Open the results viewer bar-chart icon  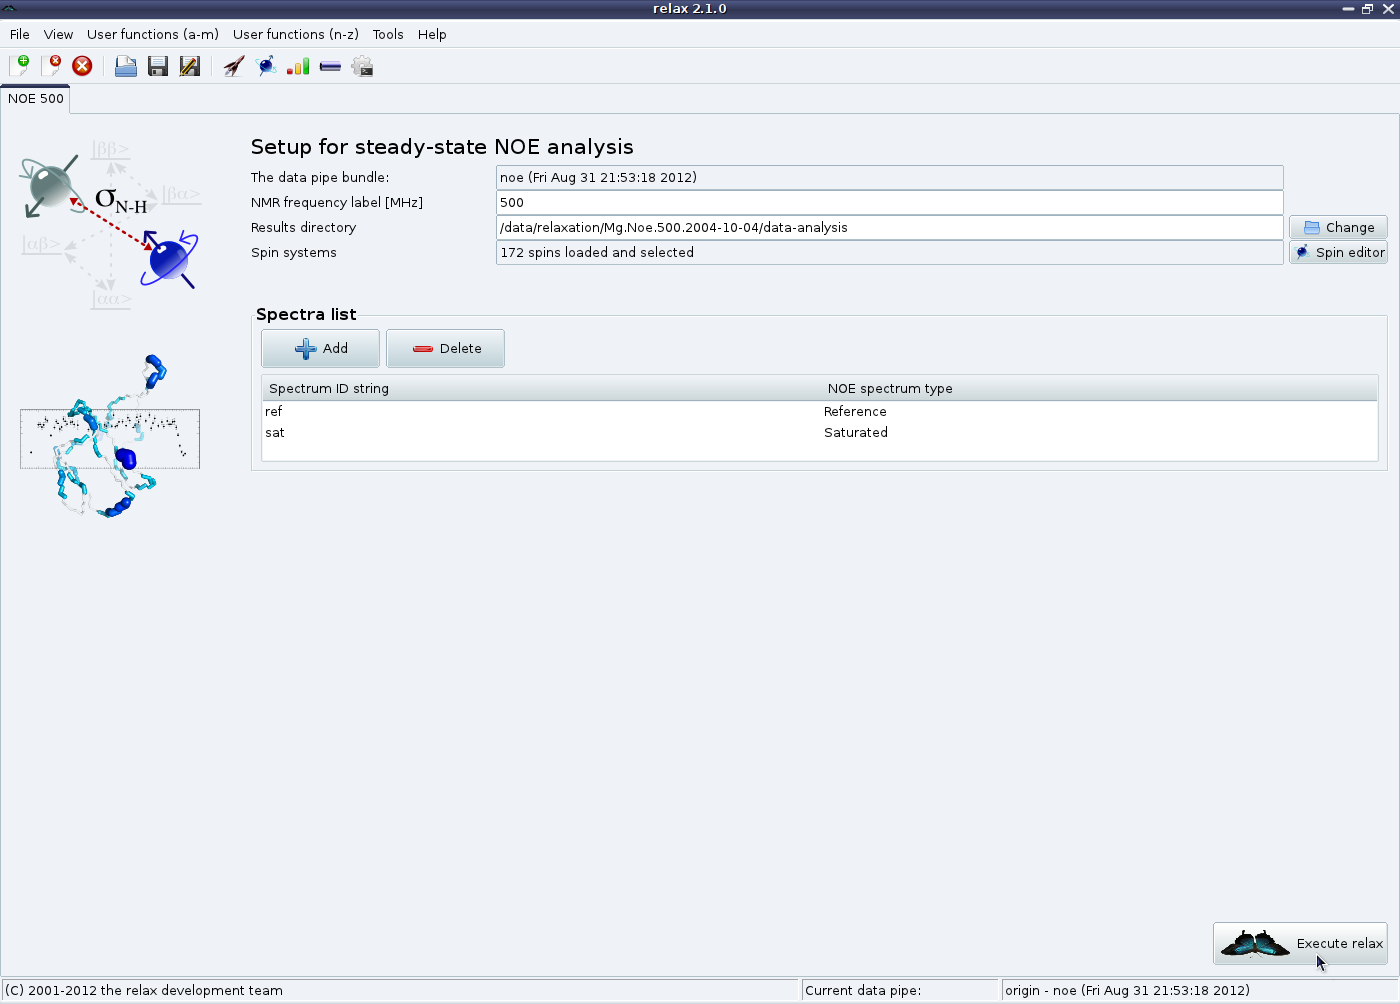(298, 67)
